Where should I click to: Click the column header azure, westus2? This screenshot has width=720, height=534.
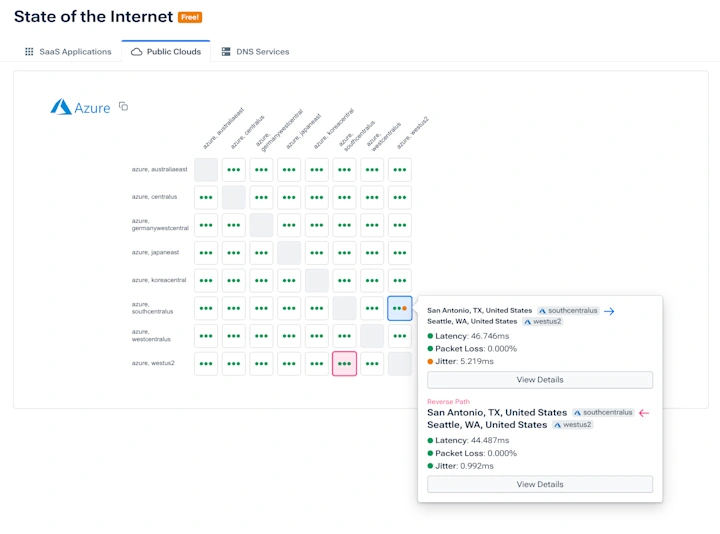[x=412, y=133]
